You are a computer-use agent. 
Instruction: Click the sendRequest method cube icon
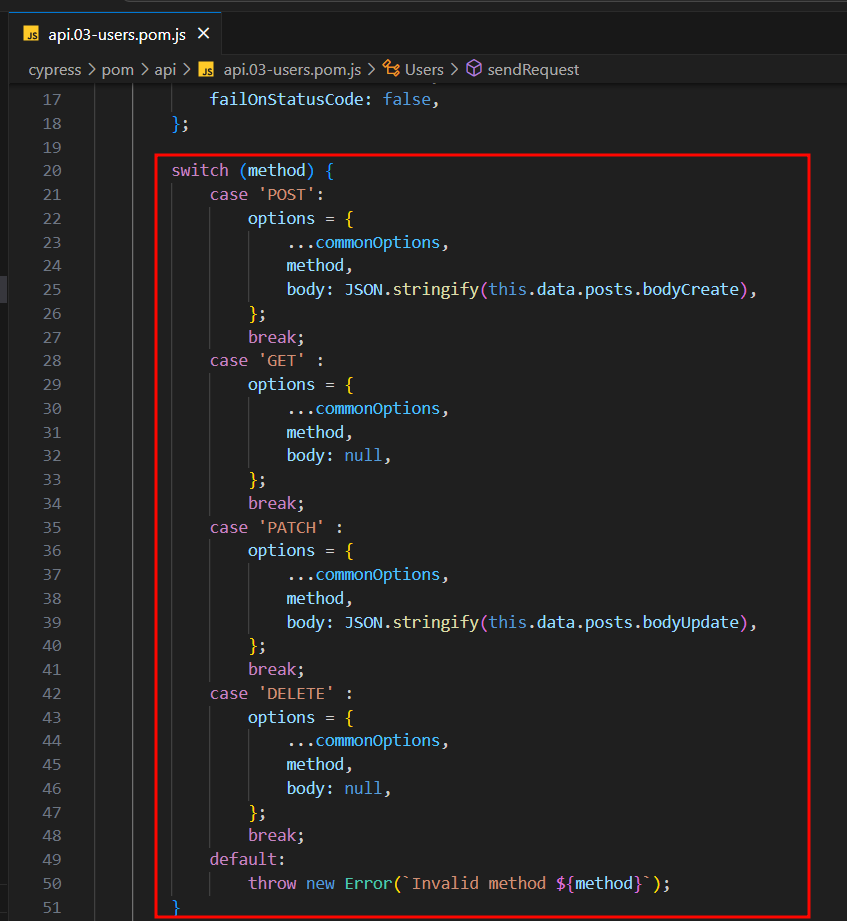[474, 69]
